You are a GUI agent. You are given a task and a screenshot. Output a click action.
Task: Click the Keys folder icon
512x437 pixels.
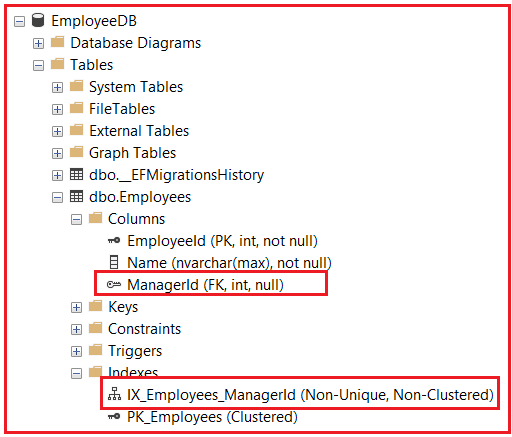tap(96, 306)
